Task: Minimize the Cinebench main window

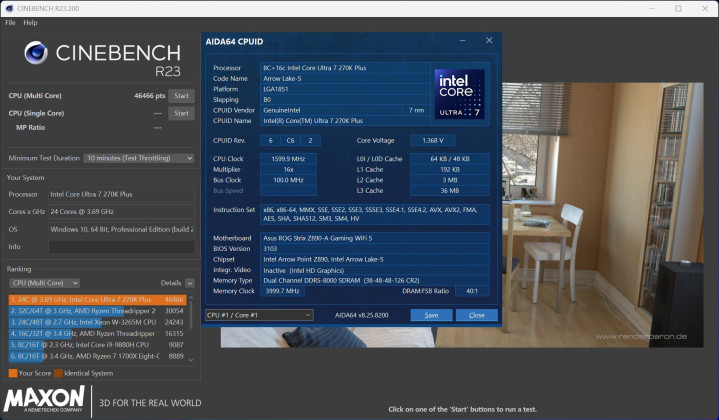Action: coord(650,8)
